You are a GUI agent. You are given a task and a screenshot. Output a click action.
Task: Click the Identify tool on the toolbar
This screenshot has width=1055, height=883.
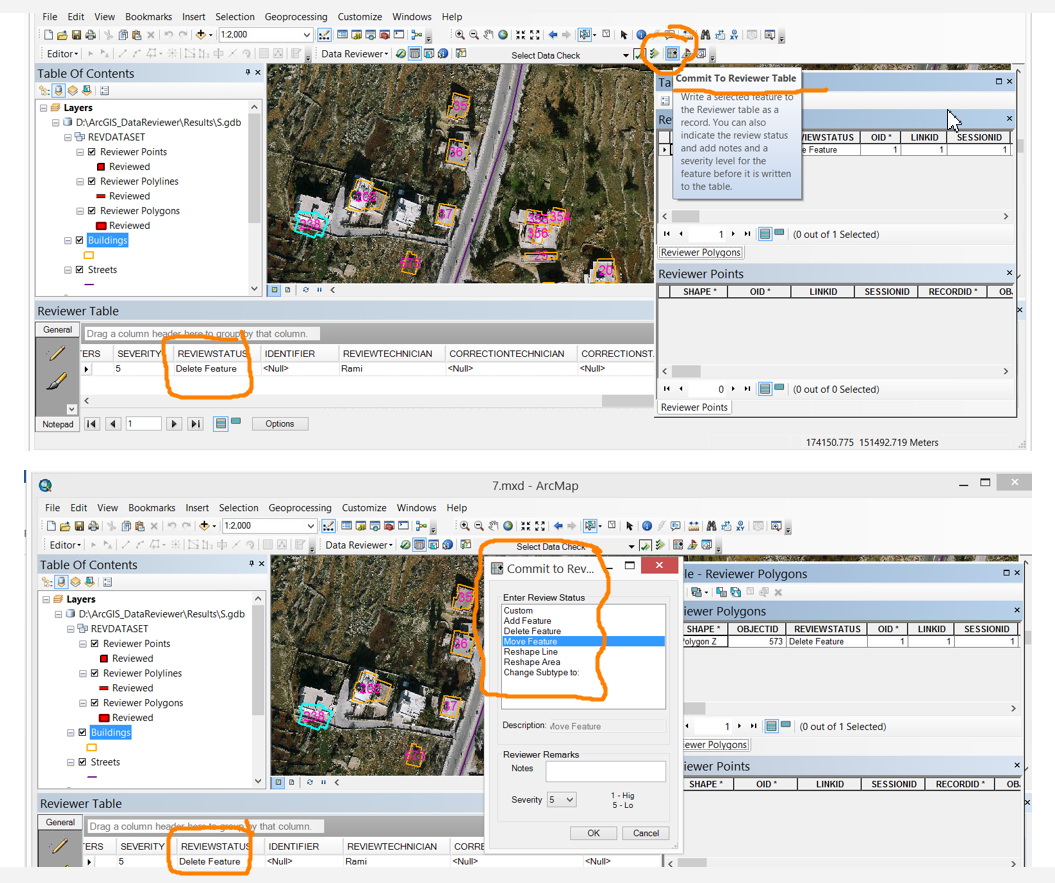(x=640, y=34)
